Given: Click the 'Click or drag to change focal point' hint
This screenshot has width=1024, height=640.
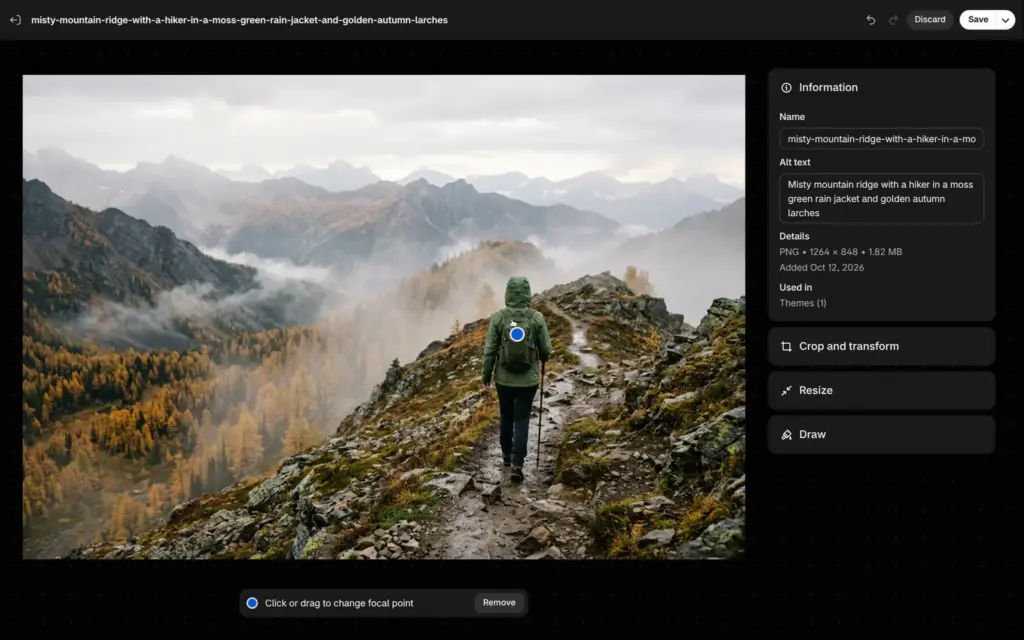Looking at the screenshot, I should (339, 603).
